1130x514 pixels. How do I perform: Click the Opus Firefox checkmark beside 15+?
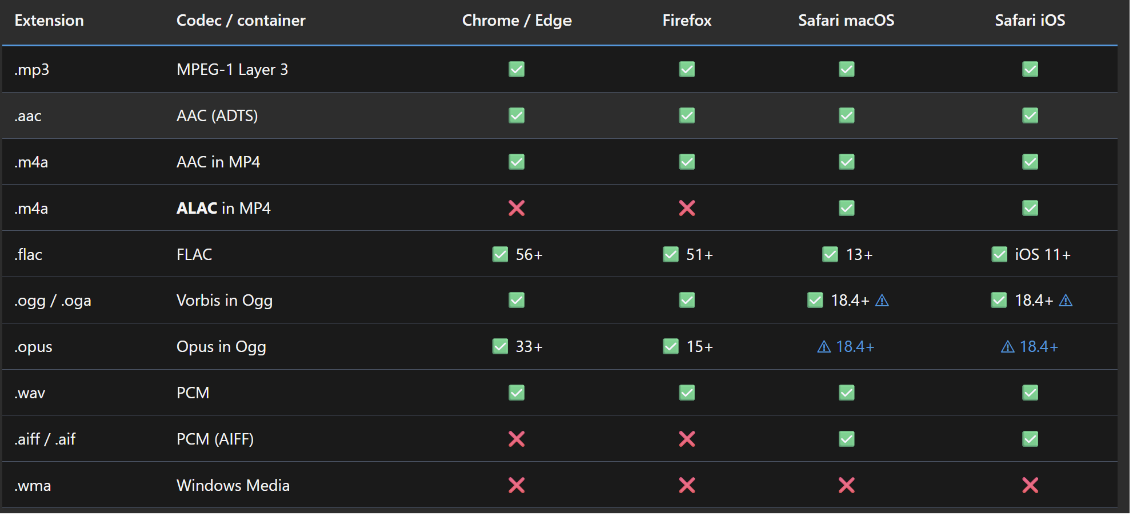coord(670,347)
